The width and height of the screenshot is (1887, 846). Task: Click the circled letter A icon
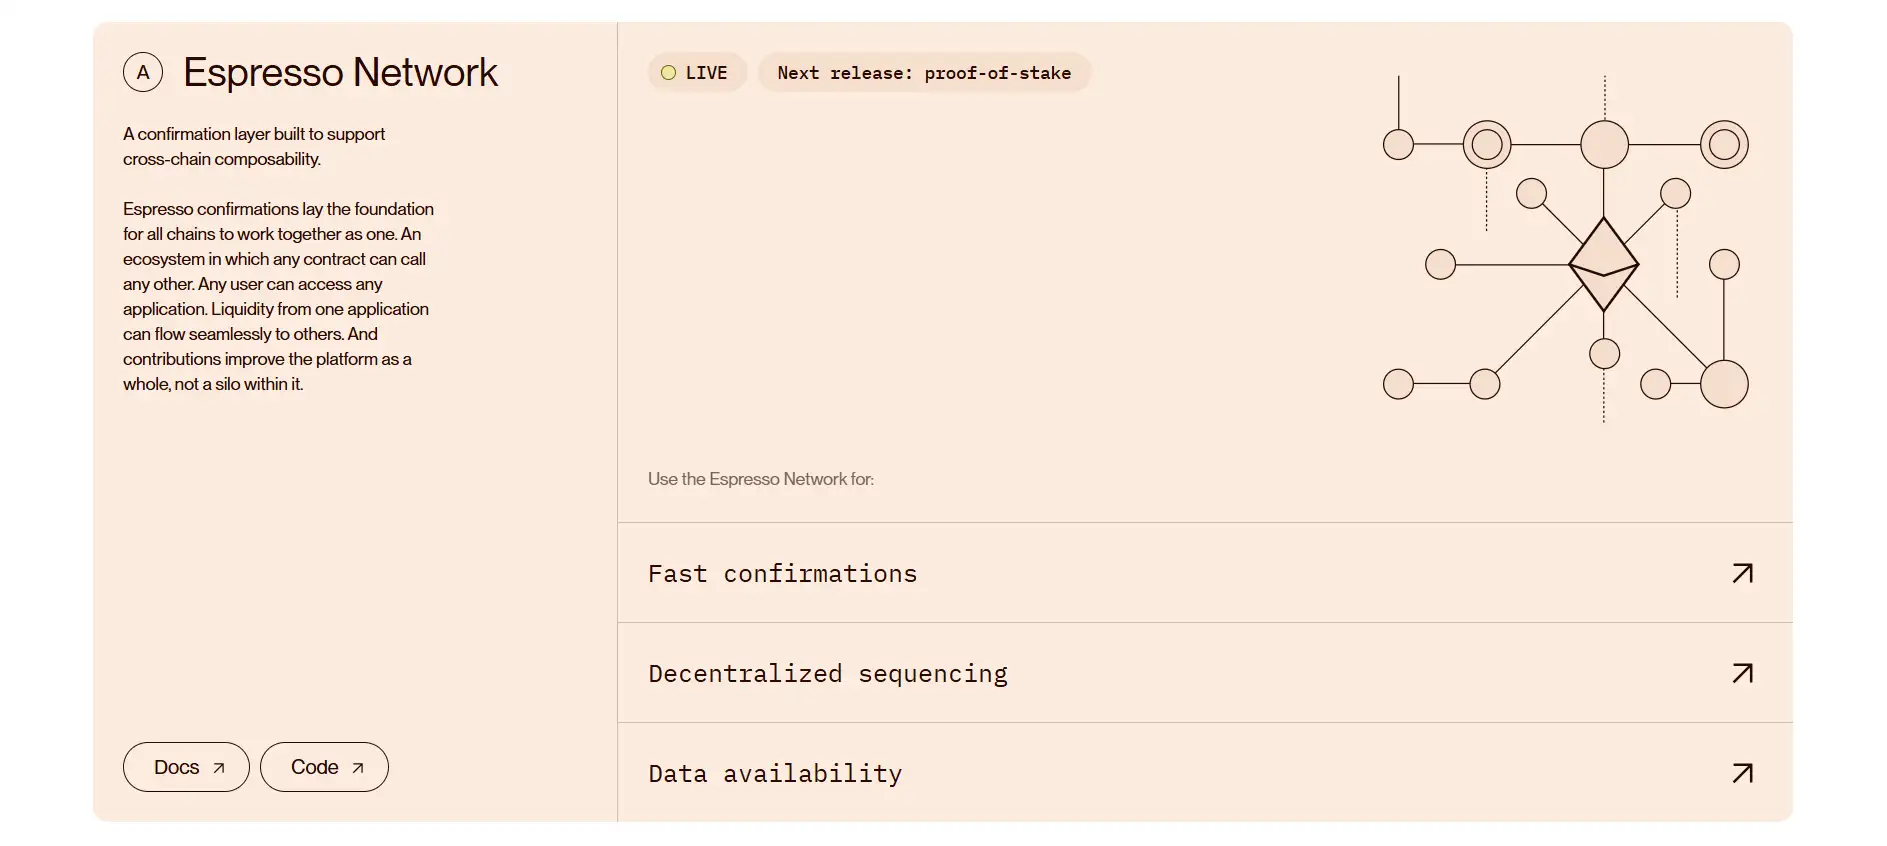pyautogui.click(x=143, y=72)
